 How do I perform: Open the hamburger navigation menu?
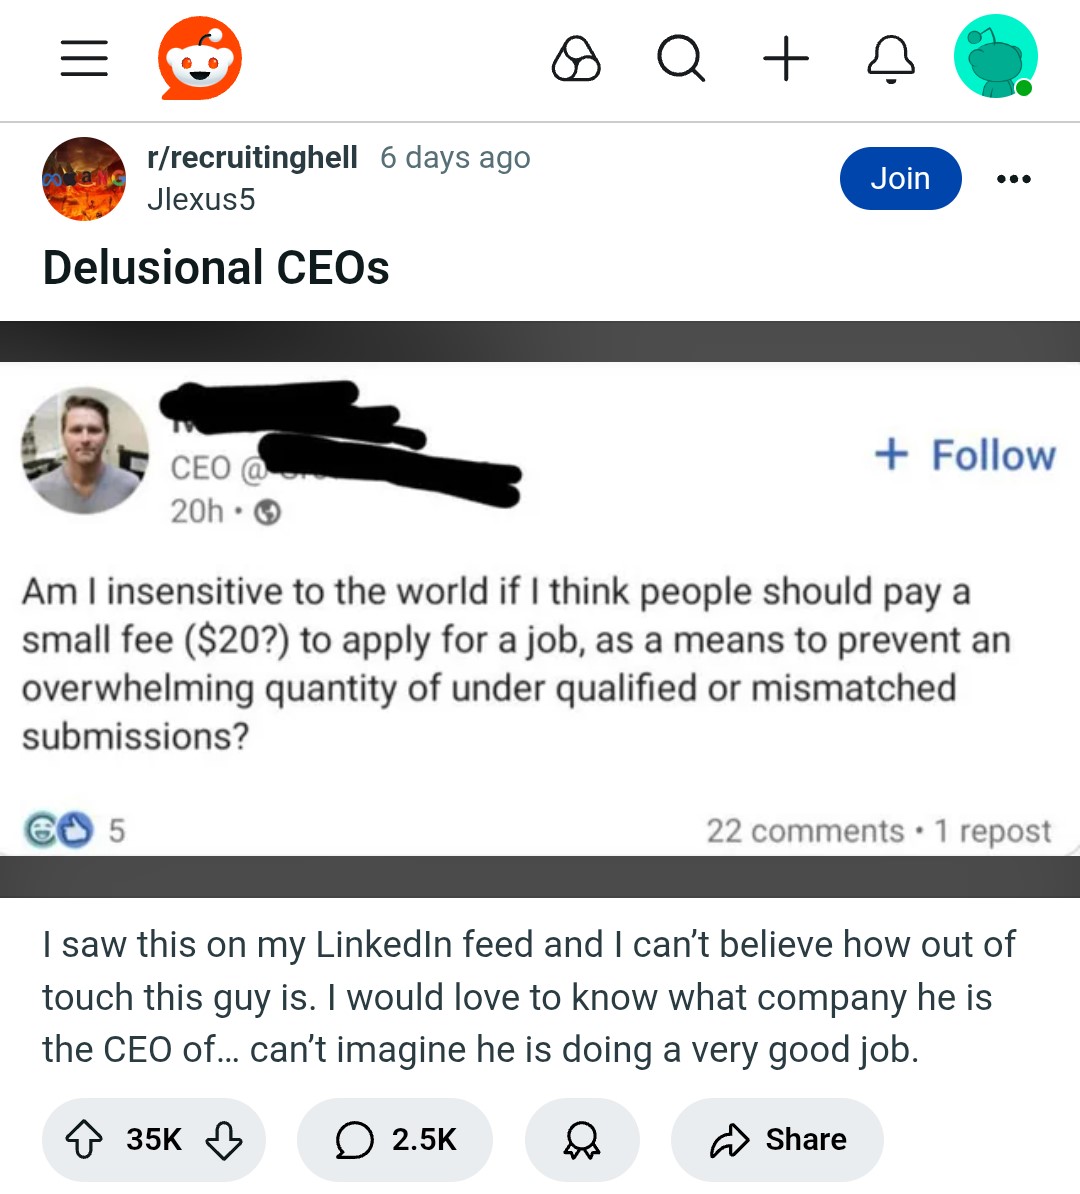coord(84,58)
